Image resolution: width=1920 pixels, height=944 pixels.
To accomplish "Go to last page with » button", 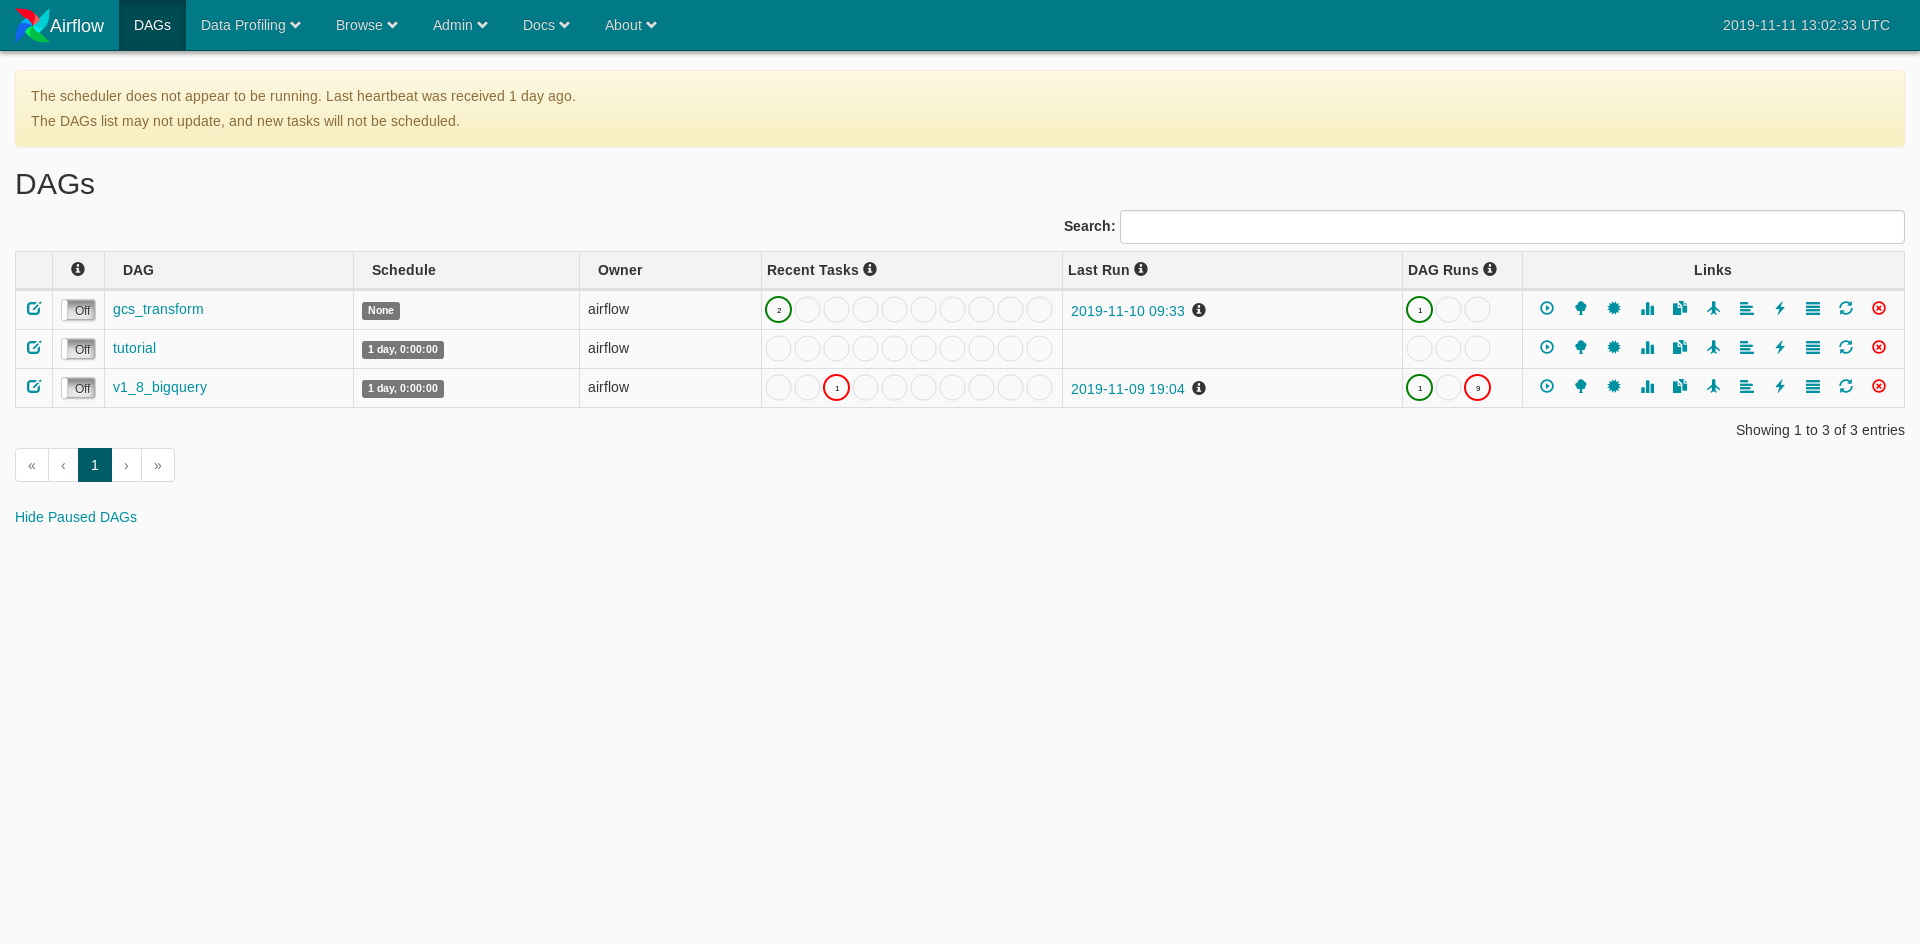I will pos(158,465).
